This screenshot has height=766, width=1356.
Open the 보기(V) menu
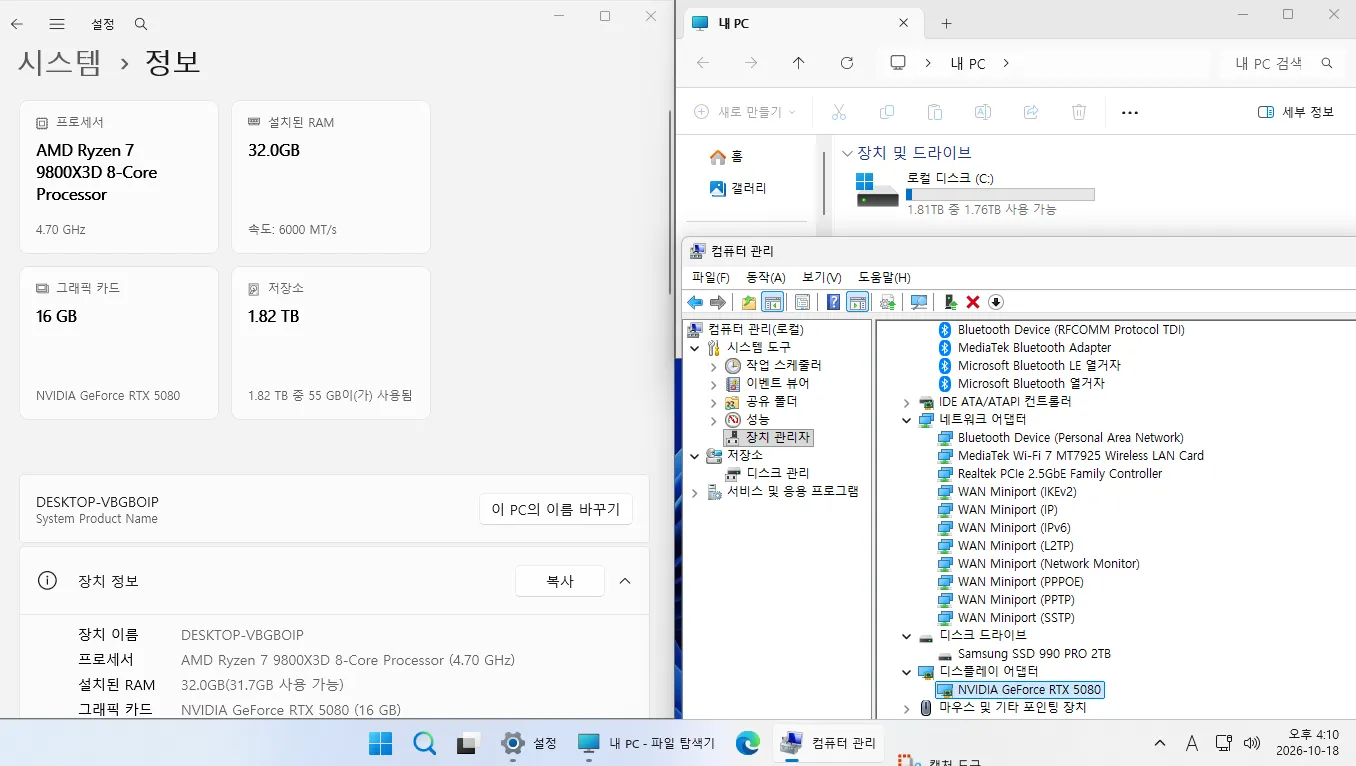(822, 277)
